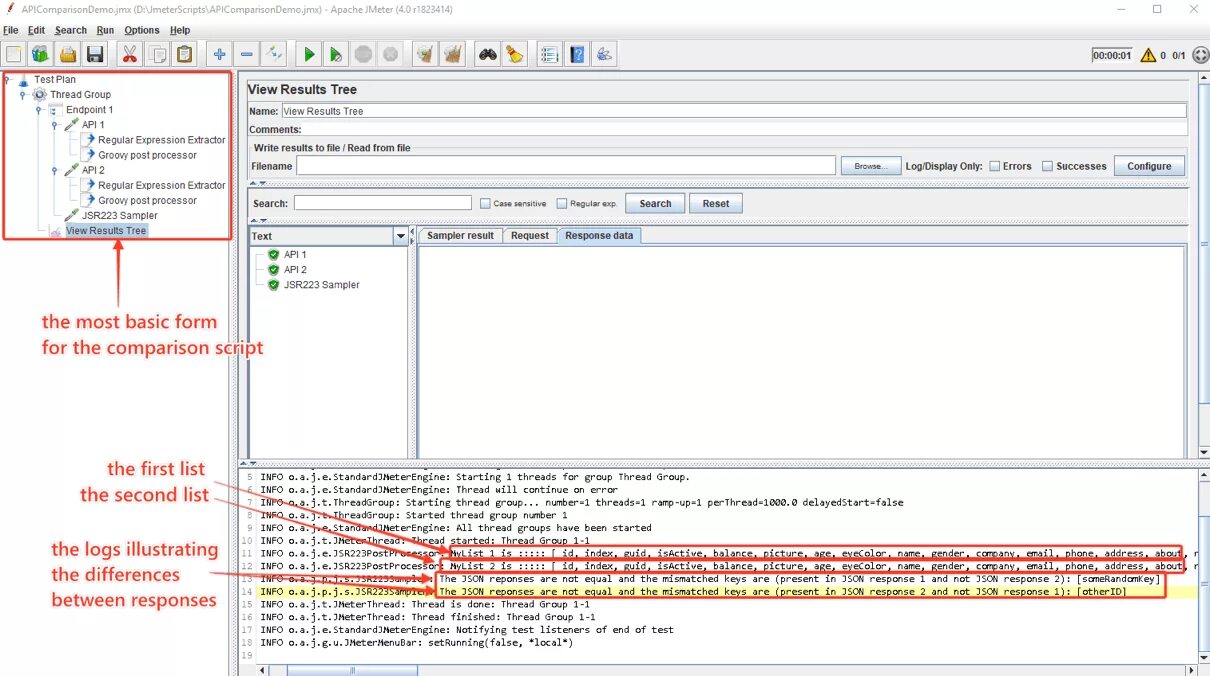Click the Cut scissors icon
1210x676 pixels.
click(x=129, y=54)
